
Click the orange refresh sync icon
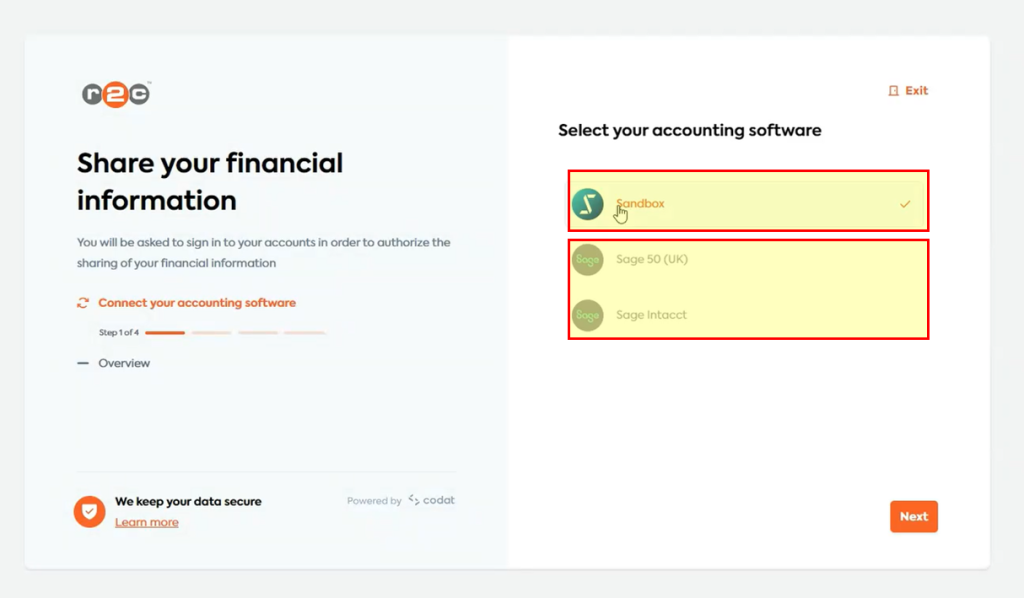(83, 302)
